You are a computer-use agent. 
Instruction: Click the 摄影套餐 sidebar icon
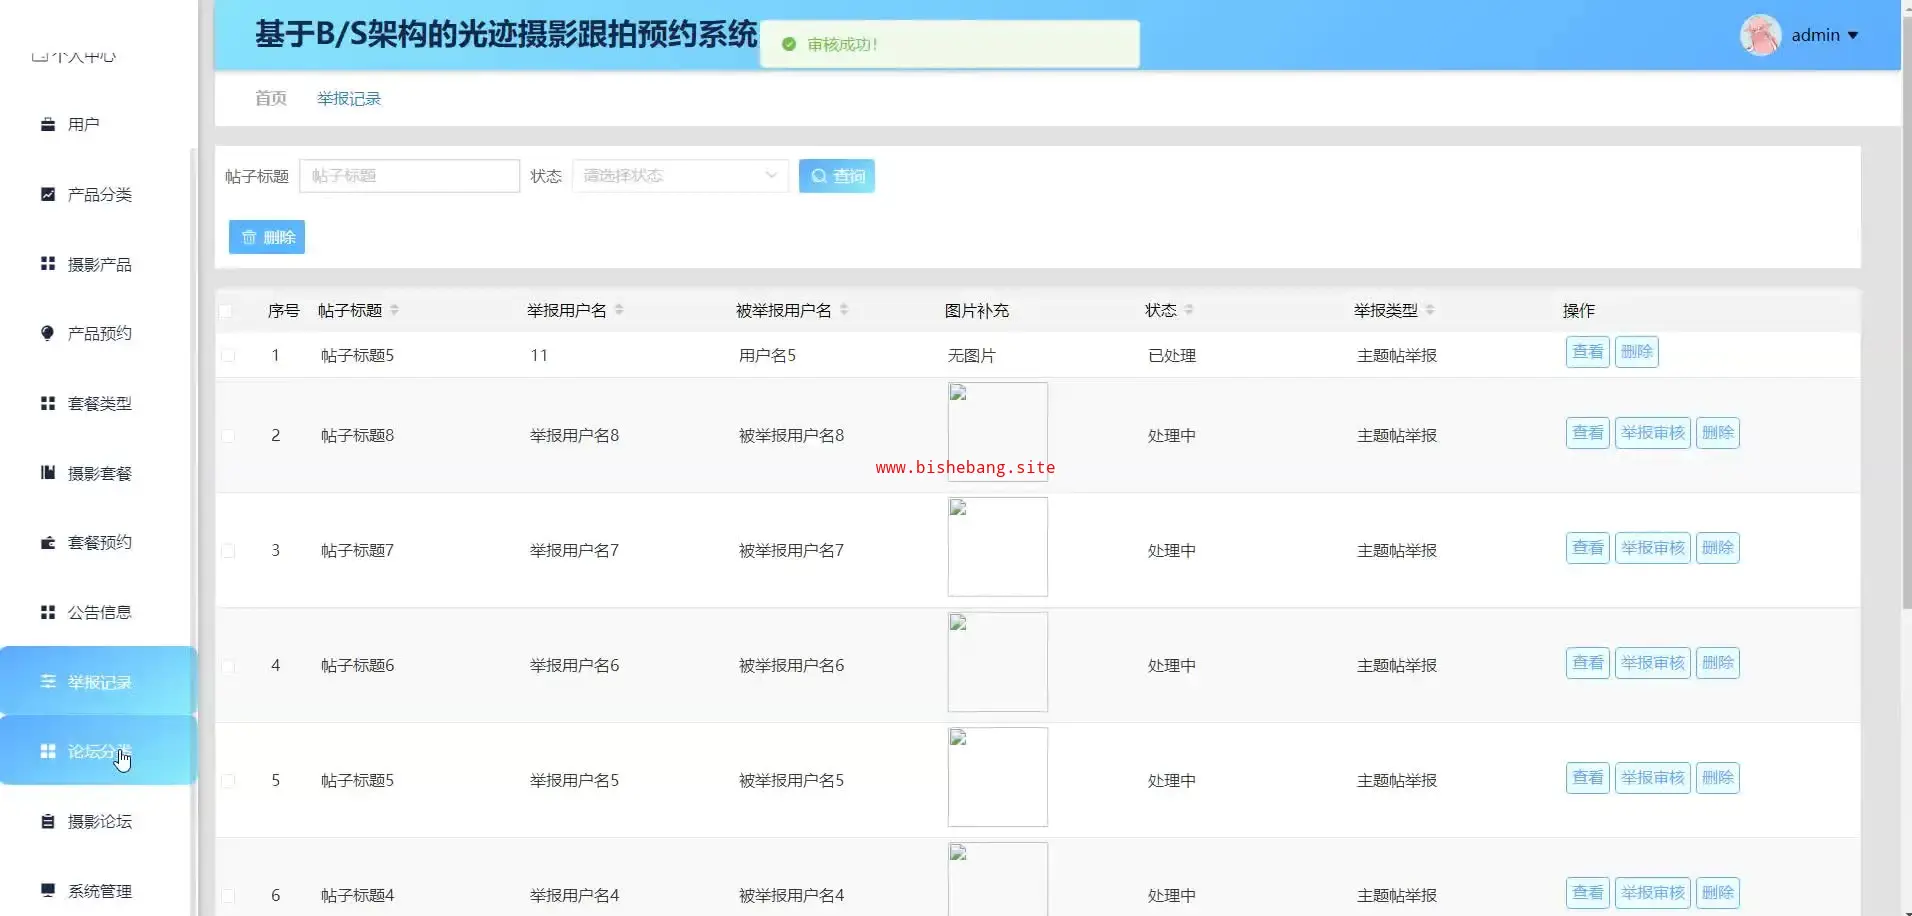pyautogui.click(x=47, y=473)
